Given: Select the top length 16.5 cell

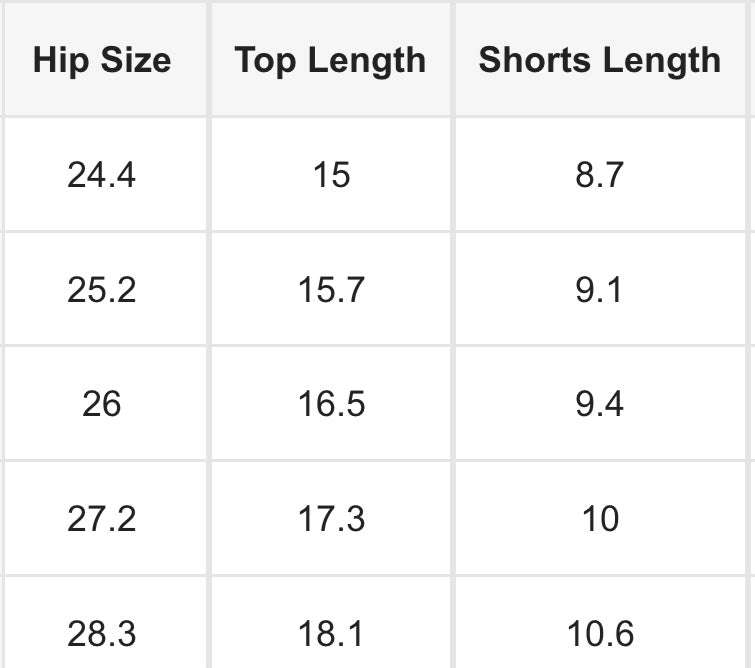Looking at the screenshot, I should pyautogui.click(x=331, y=404).
